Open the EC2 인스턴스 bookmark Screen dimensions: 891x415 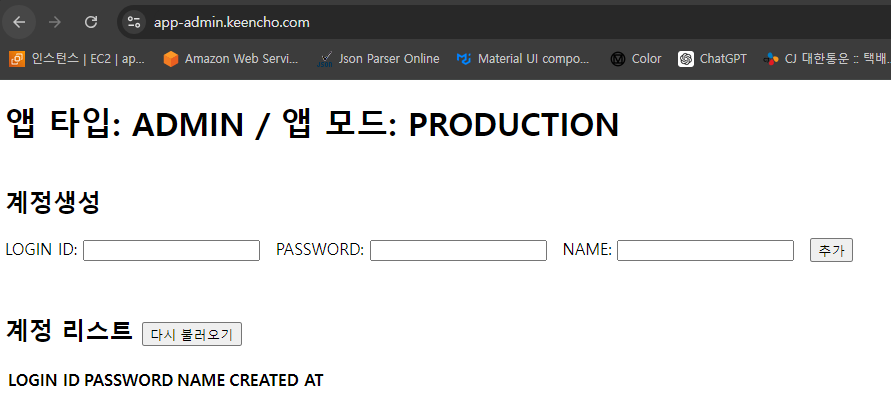click(78, 59)
